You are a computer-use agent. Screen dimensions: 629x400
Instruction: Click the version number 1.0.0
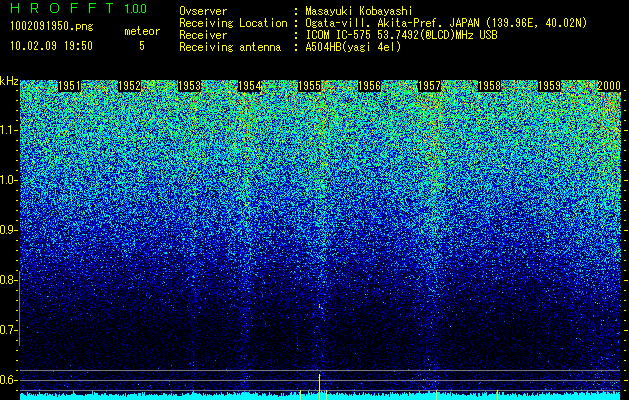pos(136,9)
